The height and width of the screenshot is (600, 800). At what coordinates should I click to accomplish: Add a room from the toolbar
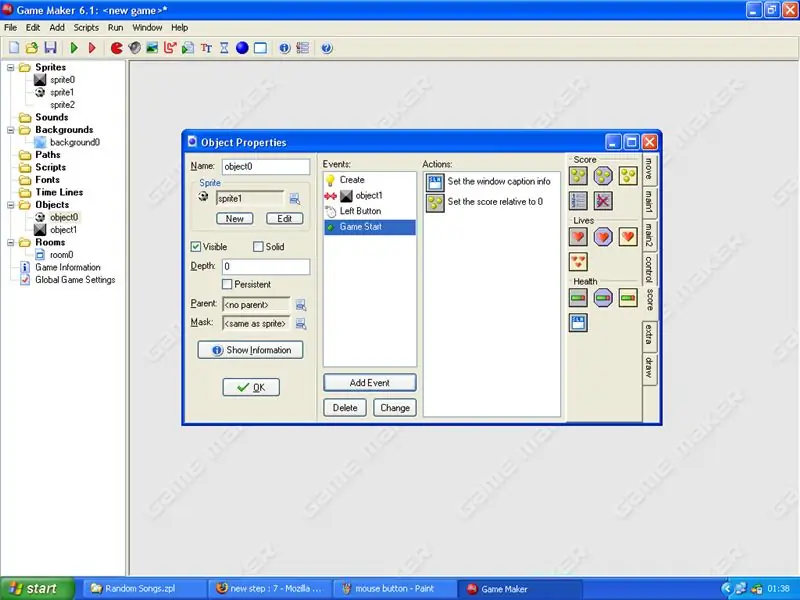(x=260, y=48)
